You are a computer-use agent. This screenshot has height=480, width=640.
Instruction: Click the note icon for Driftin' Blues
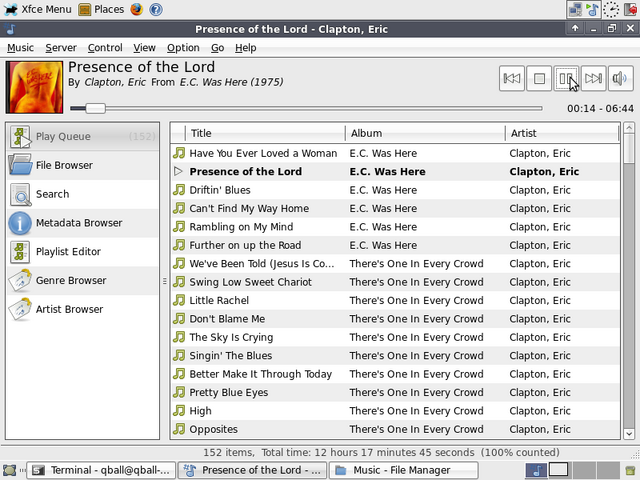tap(179, 190)
